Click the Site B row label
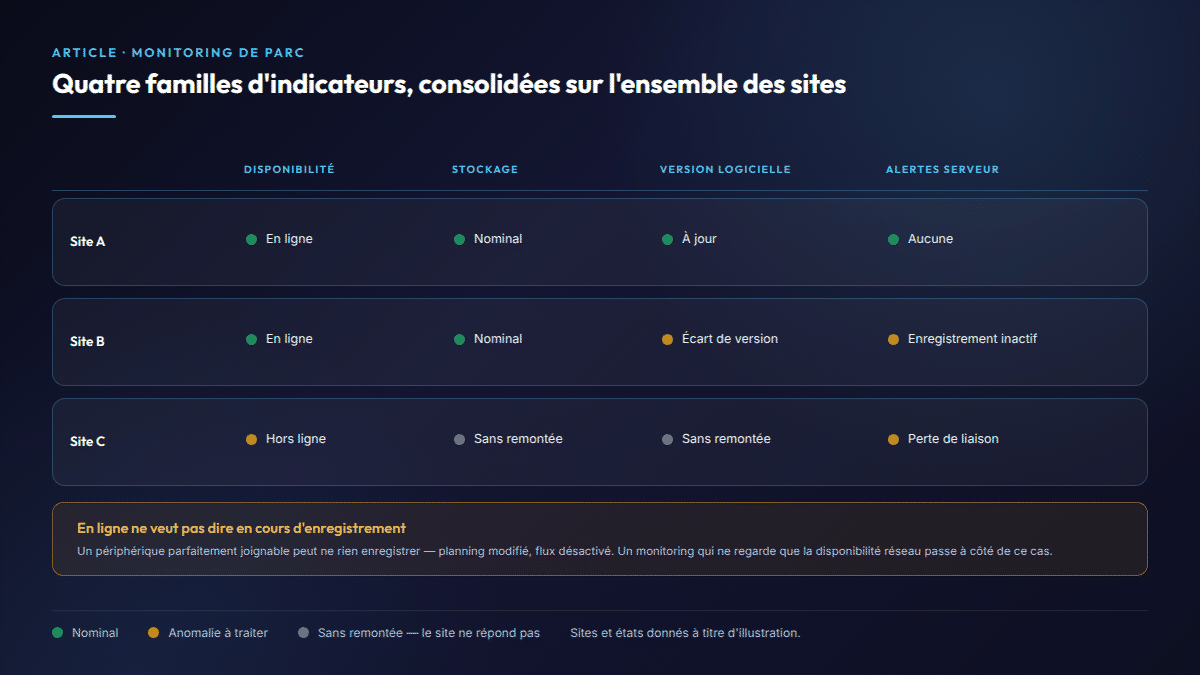Viewport: 1200px width, 675px height. tap(88, 342)
